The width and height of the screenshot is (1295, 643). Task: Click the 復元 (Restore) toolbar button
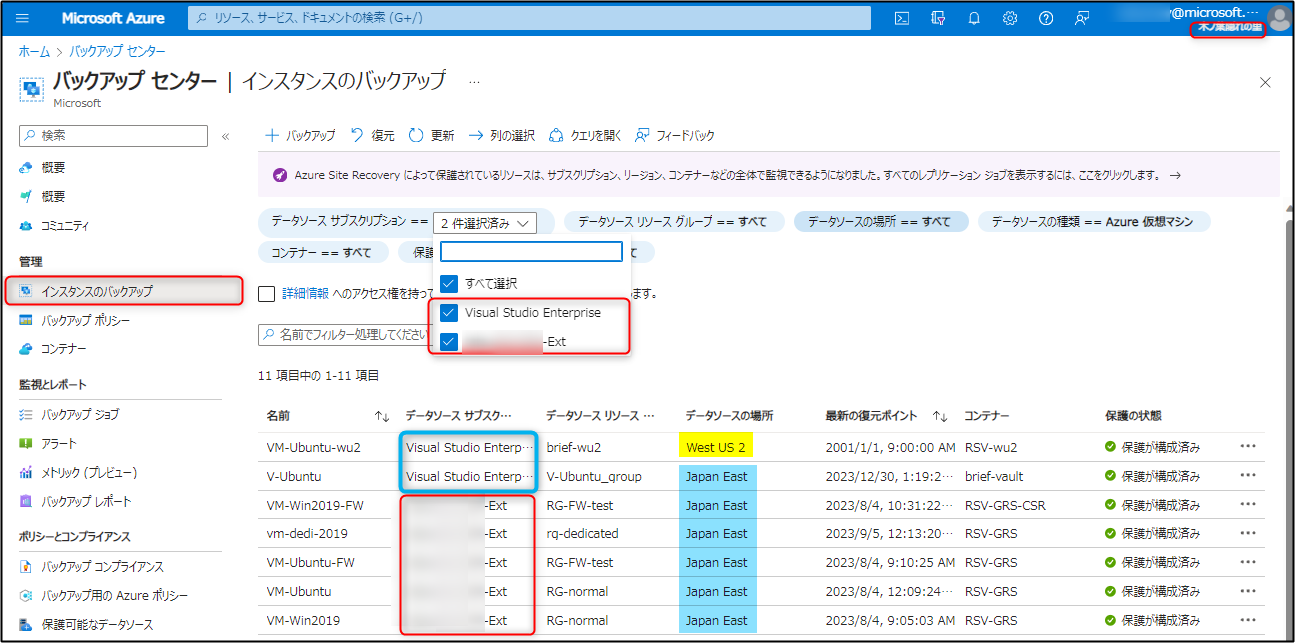pos(372,135)
